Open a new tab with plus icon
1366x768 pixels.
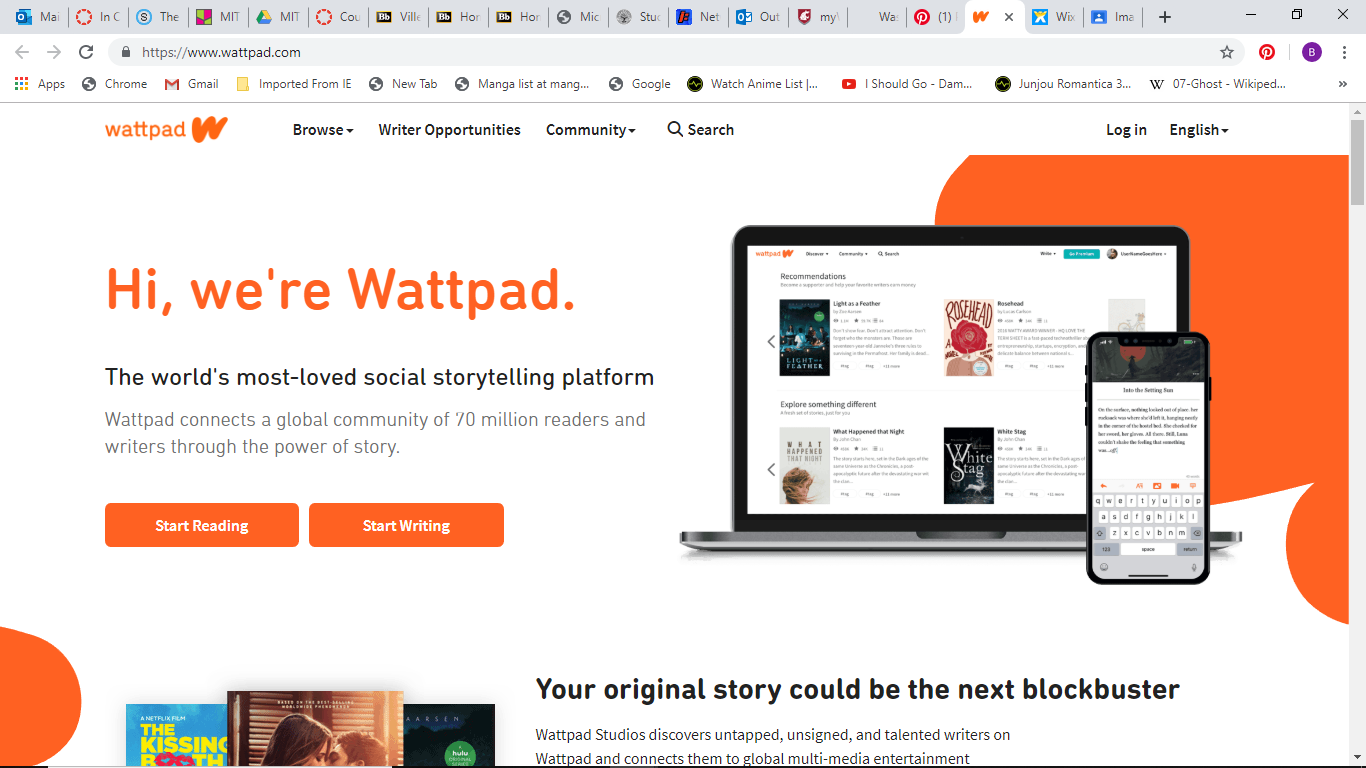pyautogui.click(x=1165, y=17)
